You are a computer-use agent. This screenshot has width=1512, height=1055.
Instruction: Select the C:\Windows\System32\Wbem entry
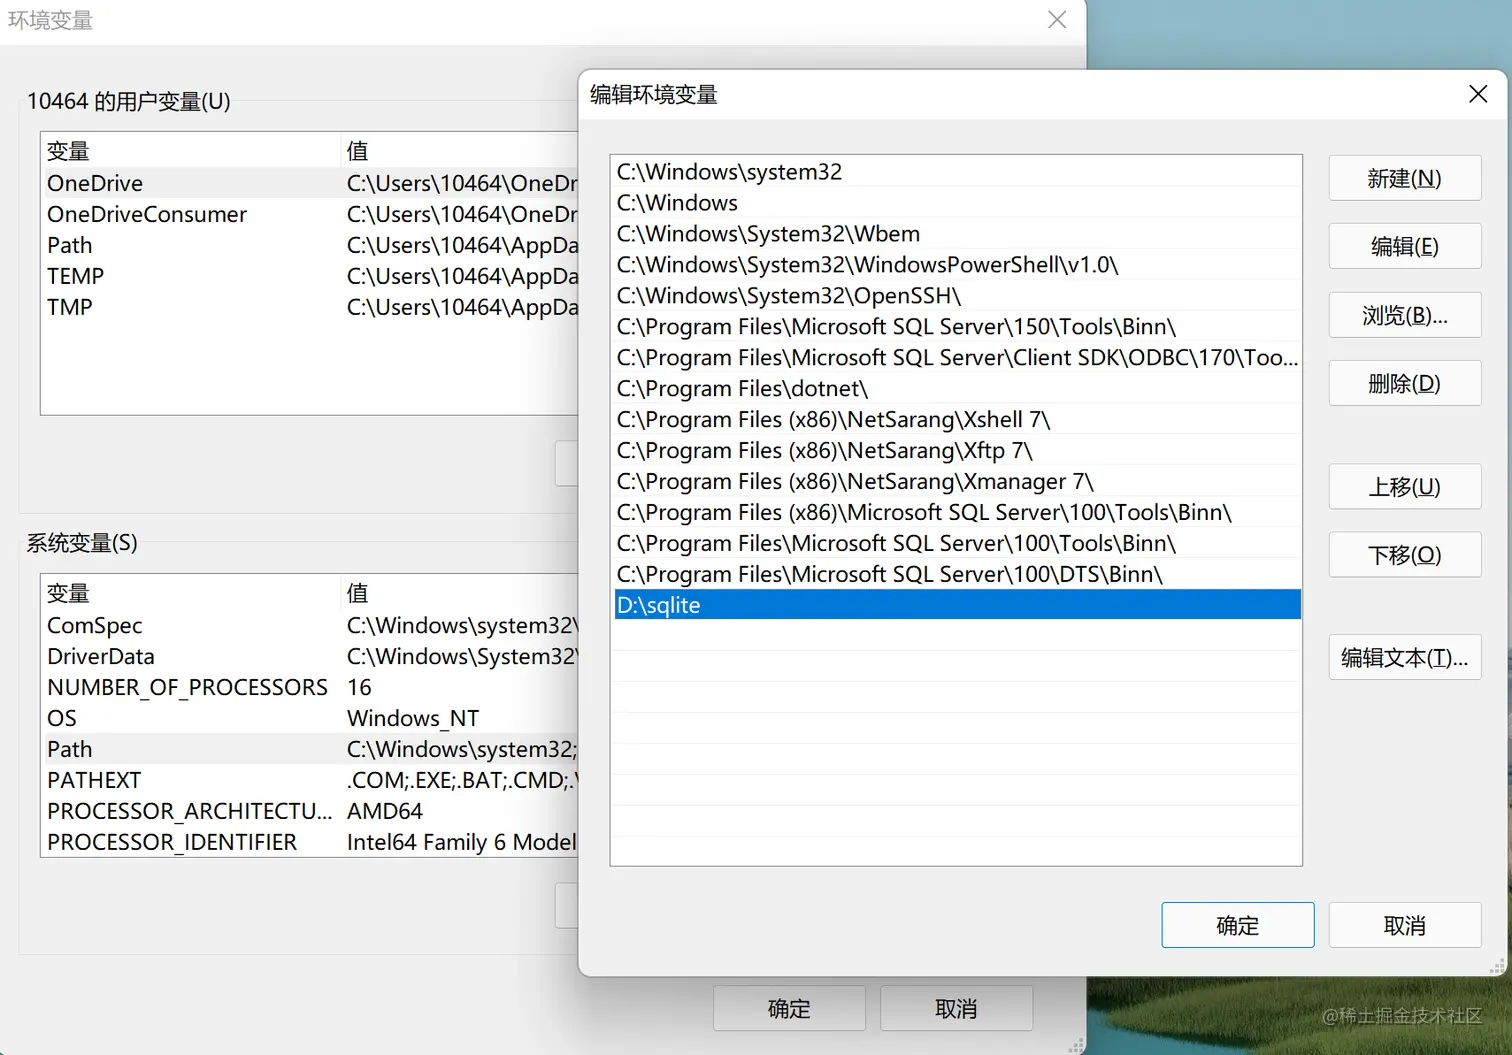click(x=957, y=234)
